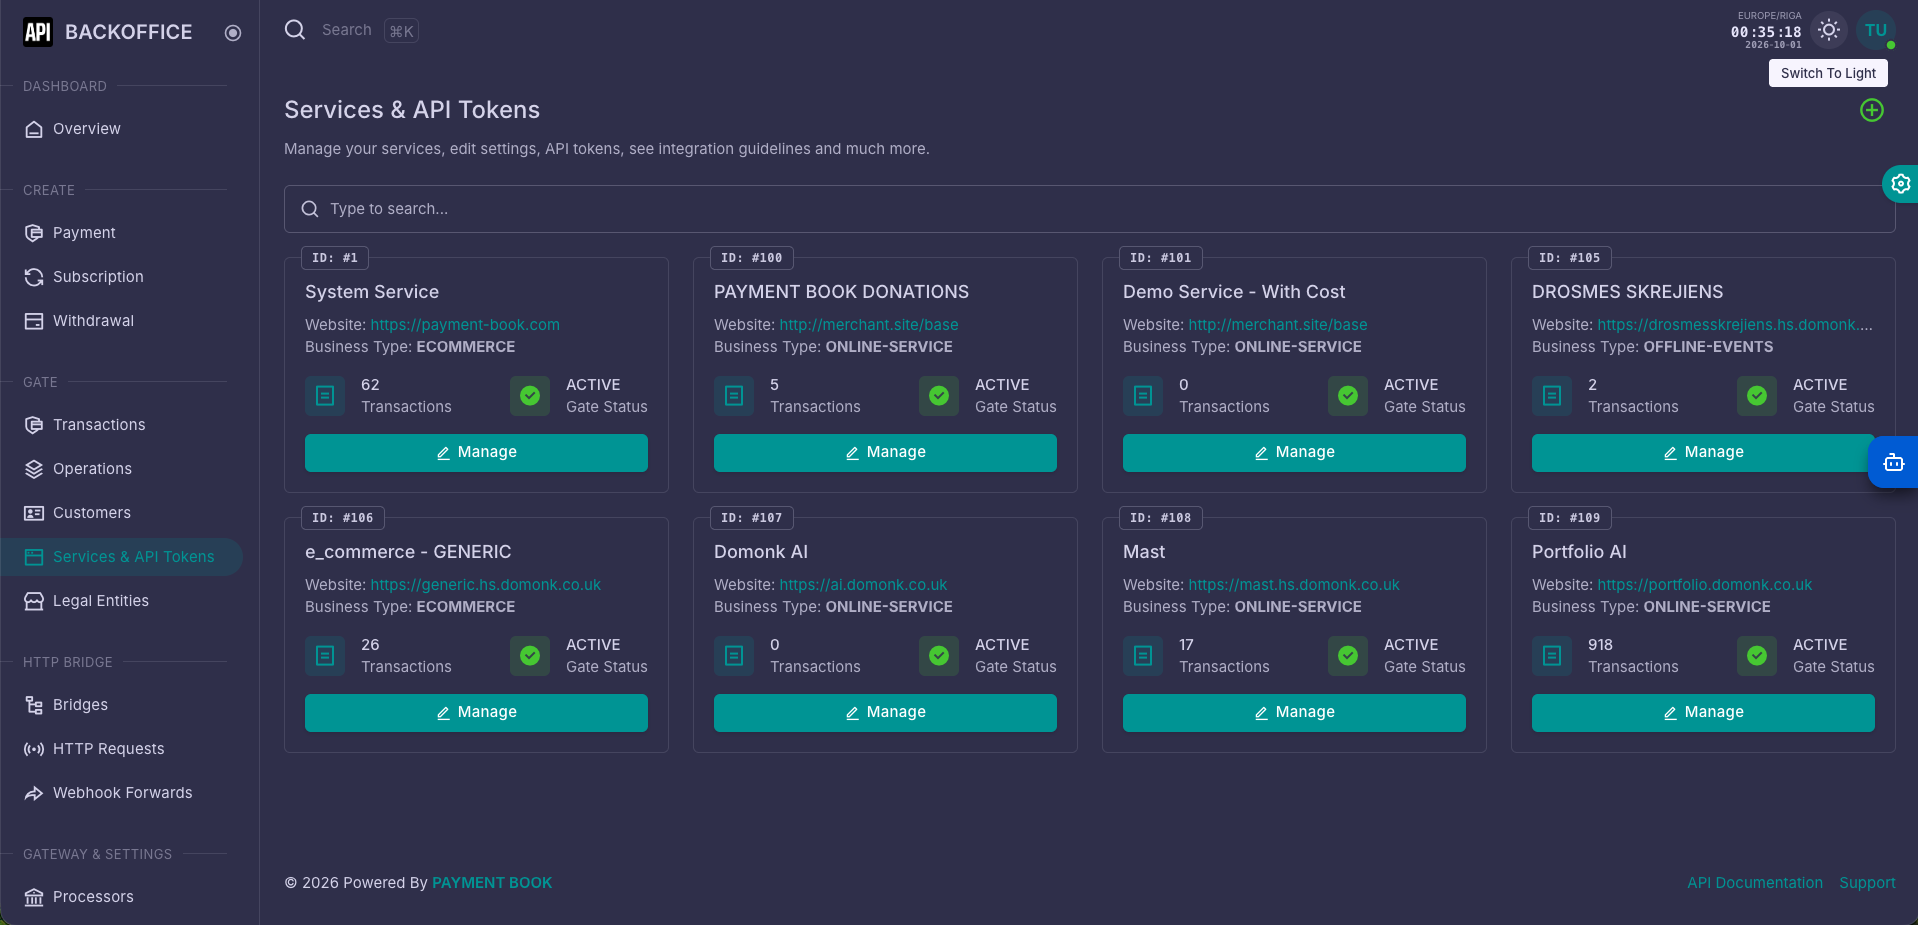Manage the Portfolio AI service

(x=1703, y=713)
